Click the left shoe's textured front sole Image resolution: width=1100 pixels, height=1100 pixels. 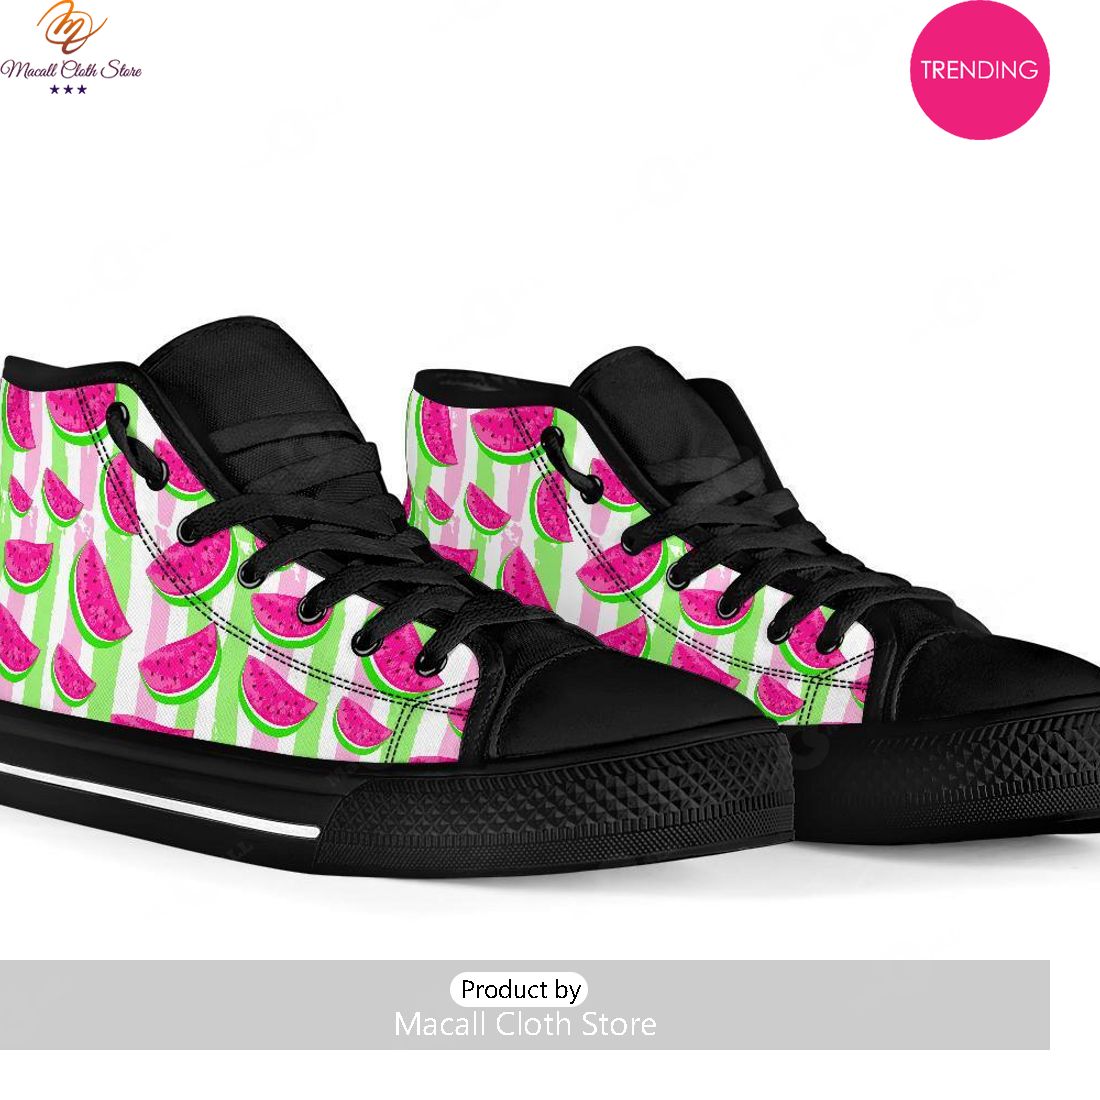(x=554, y=807)
